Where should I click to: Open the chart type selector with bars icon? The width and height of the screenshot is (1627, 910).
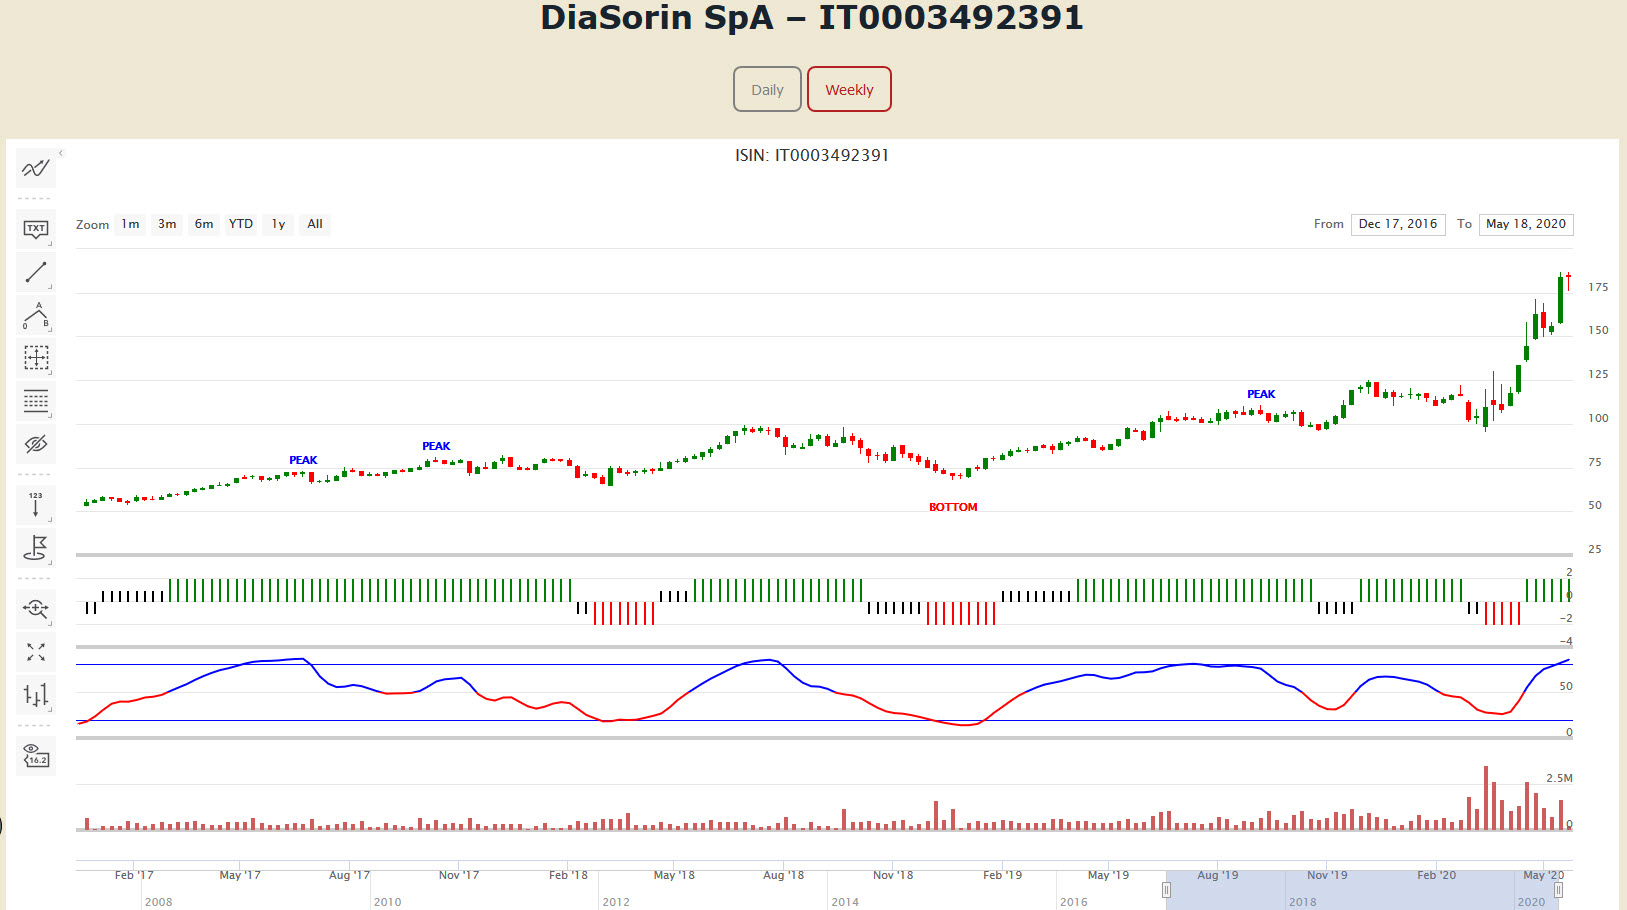click(x=35, y=695)
